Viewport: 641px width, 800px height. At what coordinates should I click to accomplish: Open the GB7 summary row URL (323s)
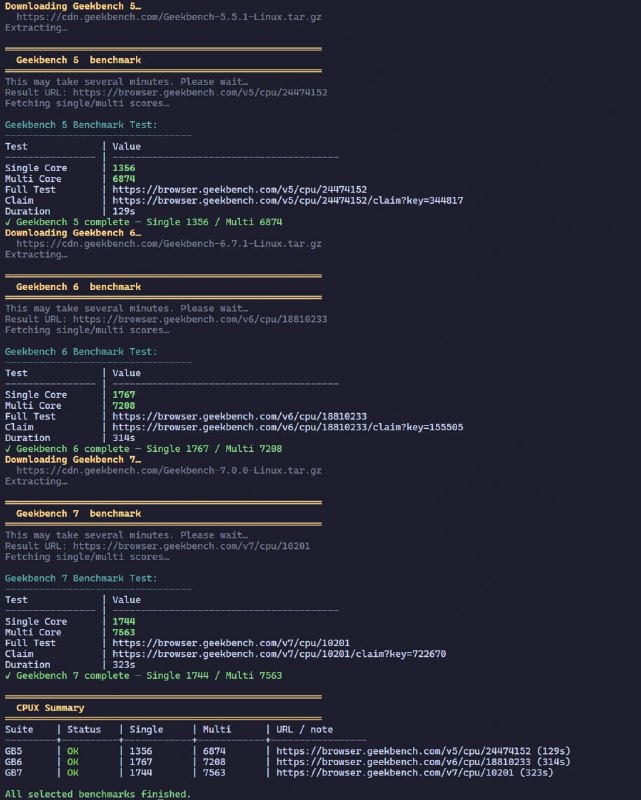tap(395, 772)
